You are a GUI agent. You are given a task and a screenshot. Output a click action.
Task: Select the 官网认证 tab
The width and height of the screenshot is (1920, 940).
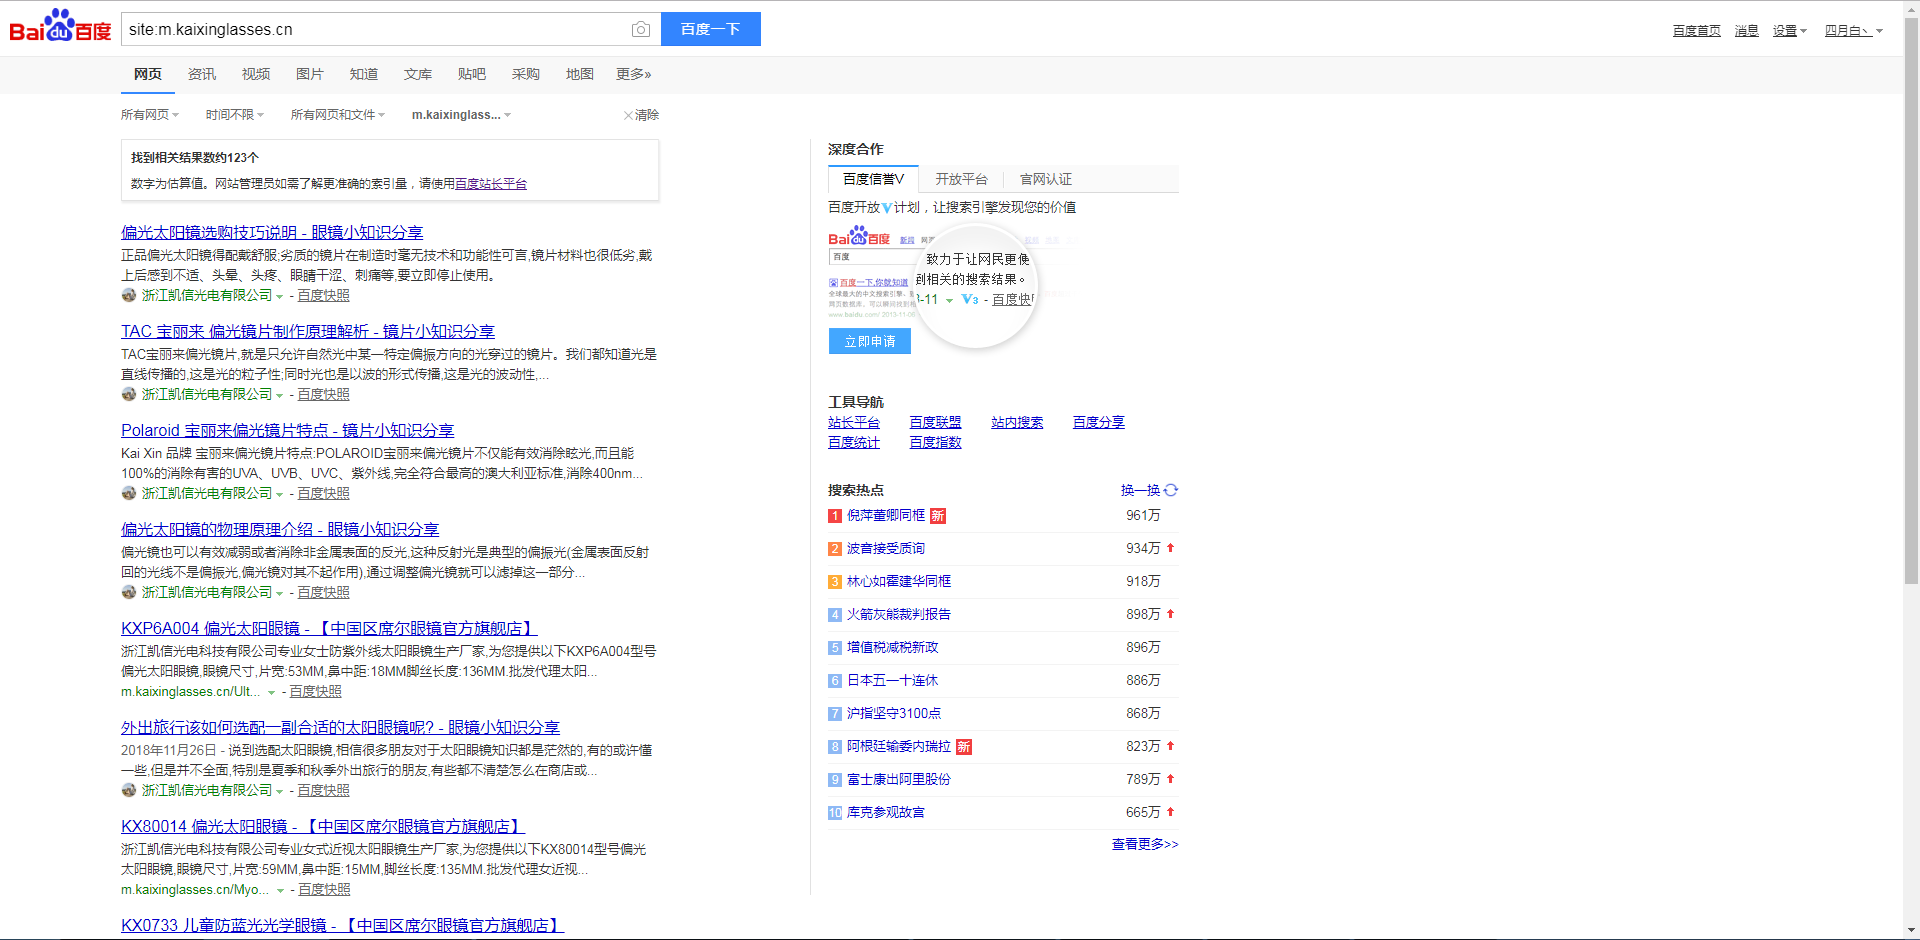click(x=1046, y=179)
